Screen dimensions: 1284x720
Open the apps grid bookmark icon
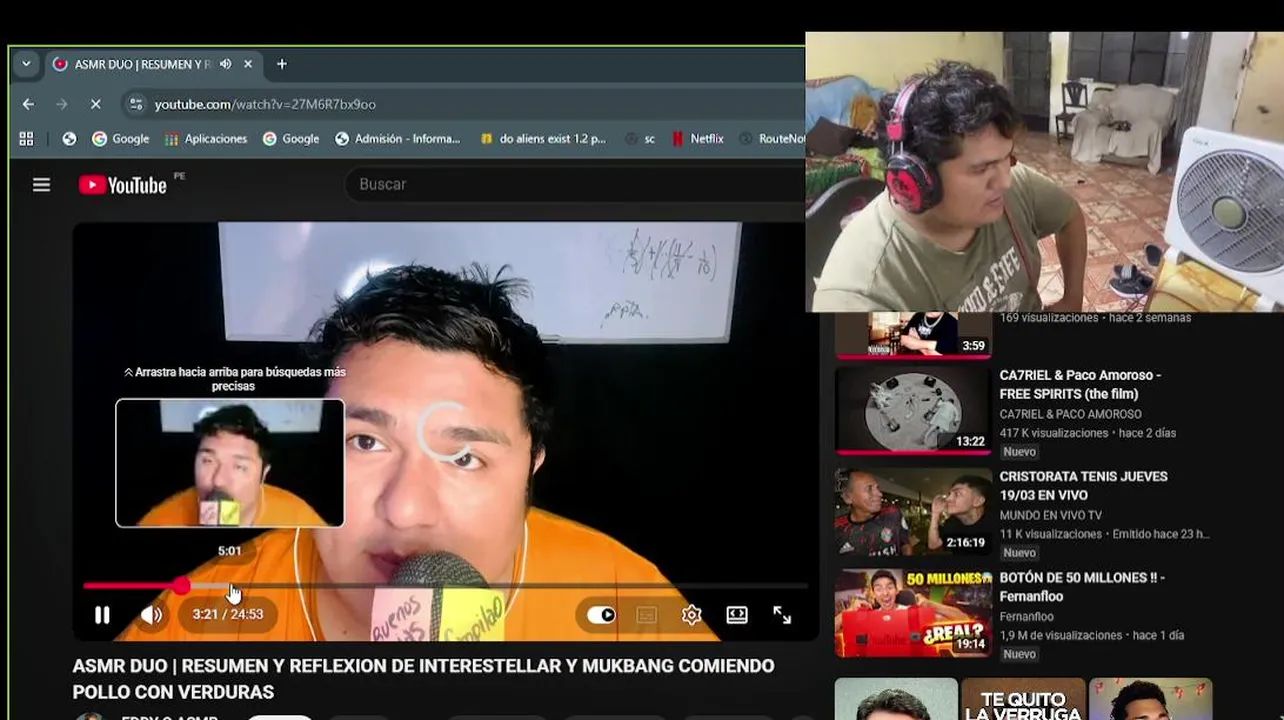coord(26,139)
